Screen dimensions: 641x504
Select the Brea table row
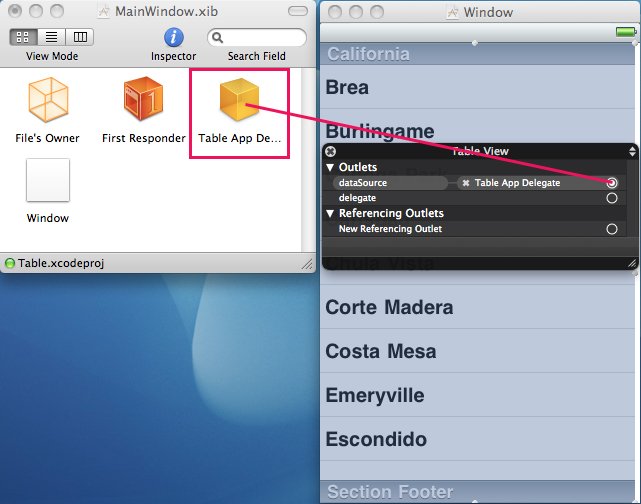[x=477, y=87]
